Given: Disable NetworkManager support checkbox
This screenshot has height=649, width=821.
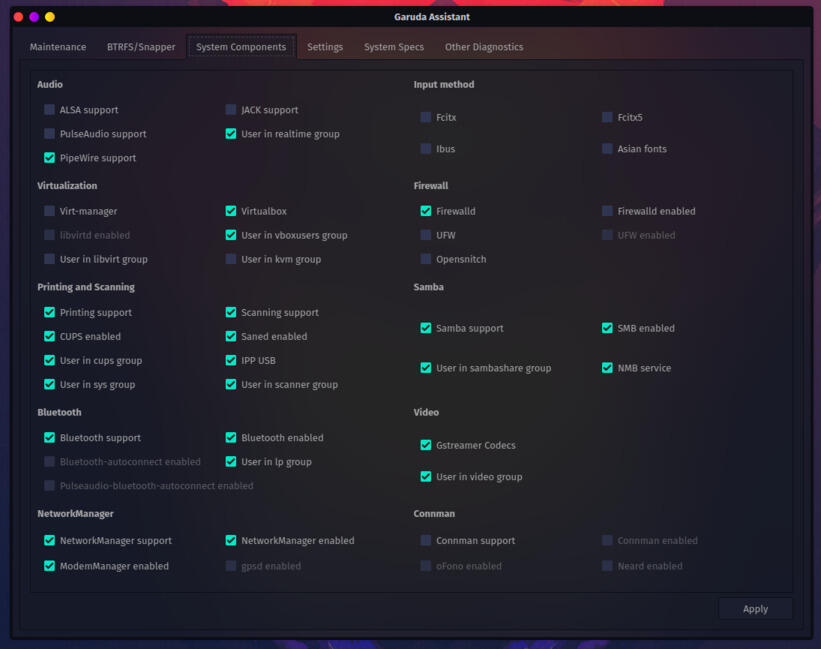Looking at the screenshot, I should point(49,540).
